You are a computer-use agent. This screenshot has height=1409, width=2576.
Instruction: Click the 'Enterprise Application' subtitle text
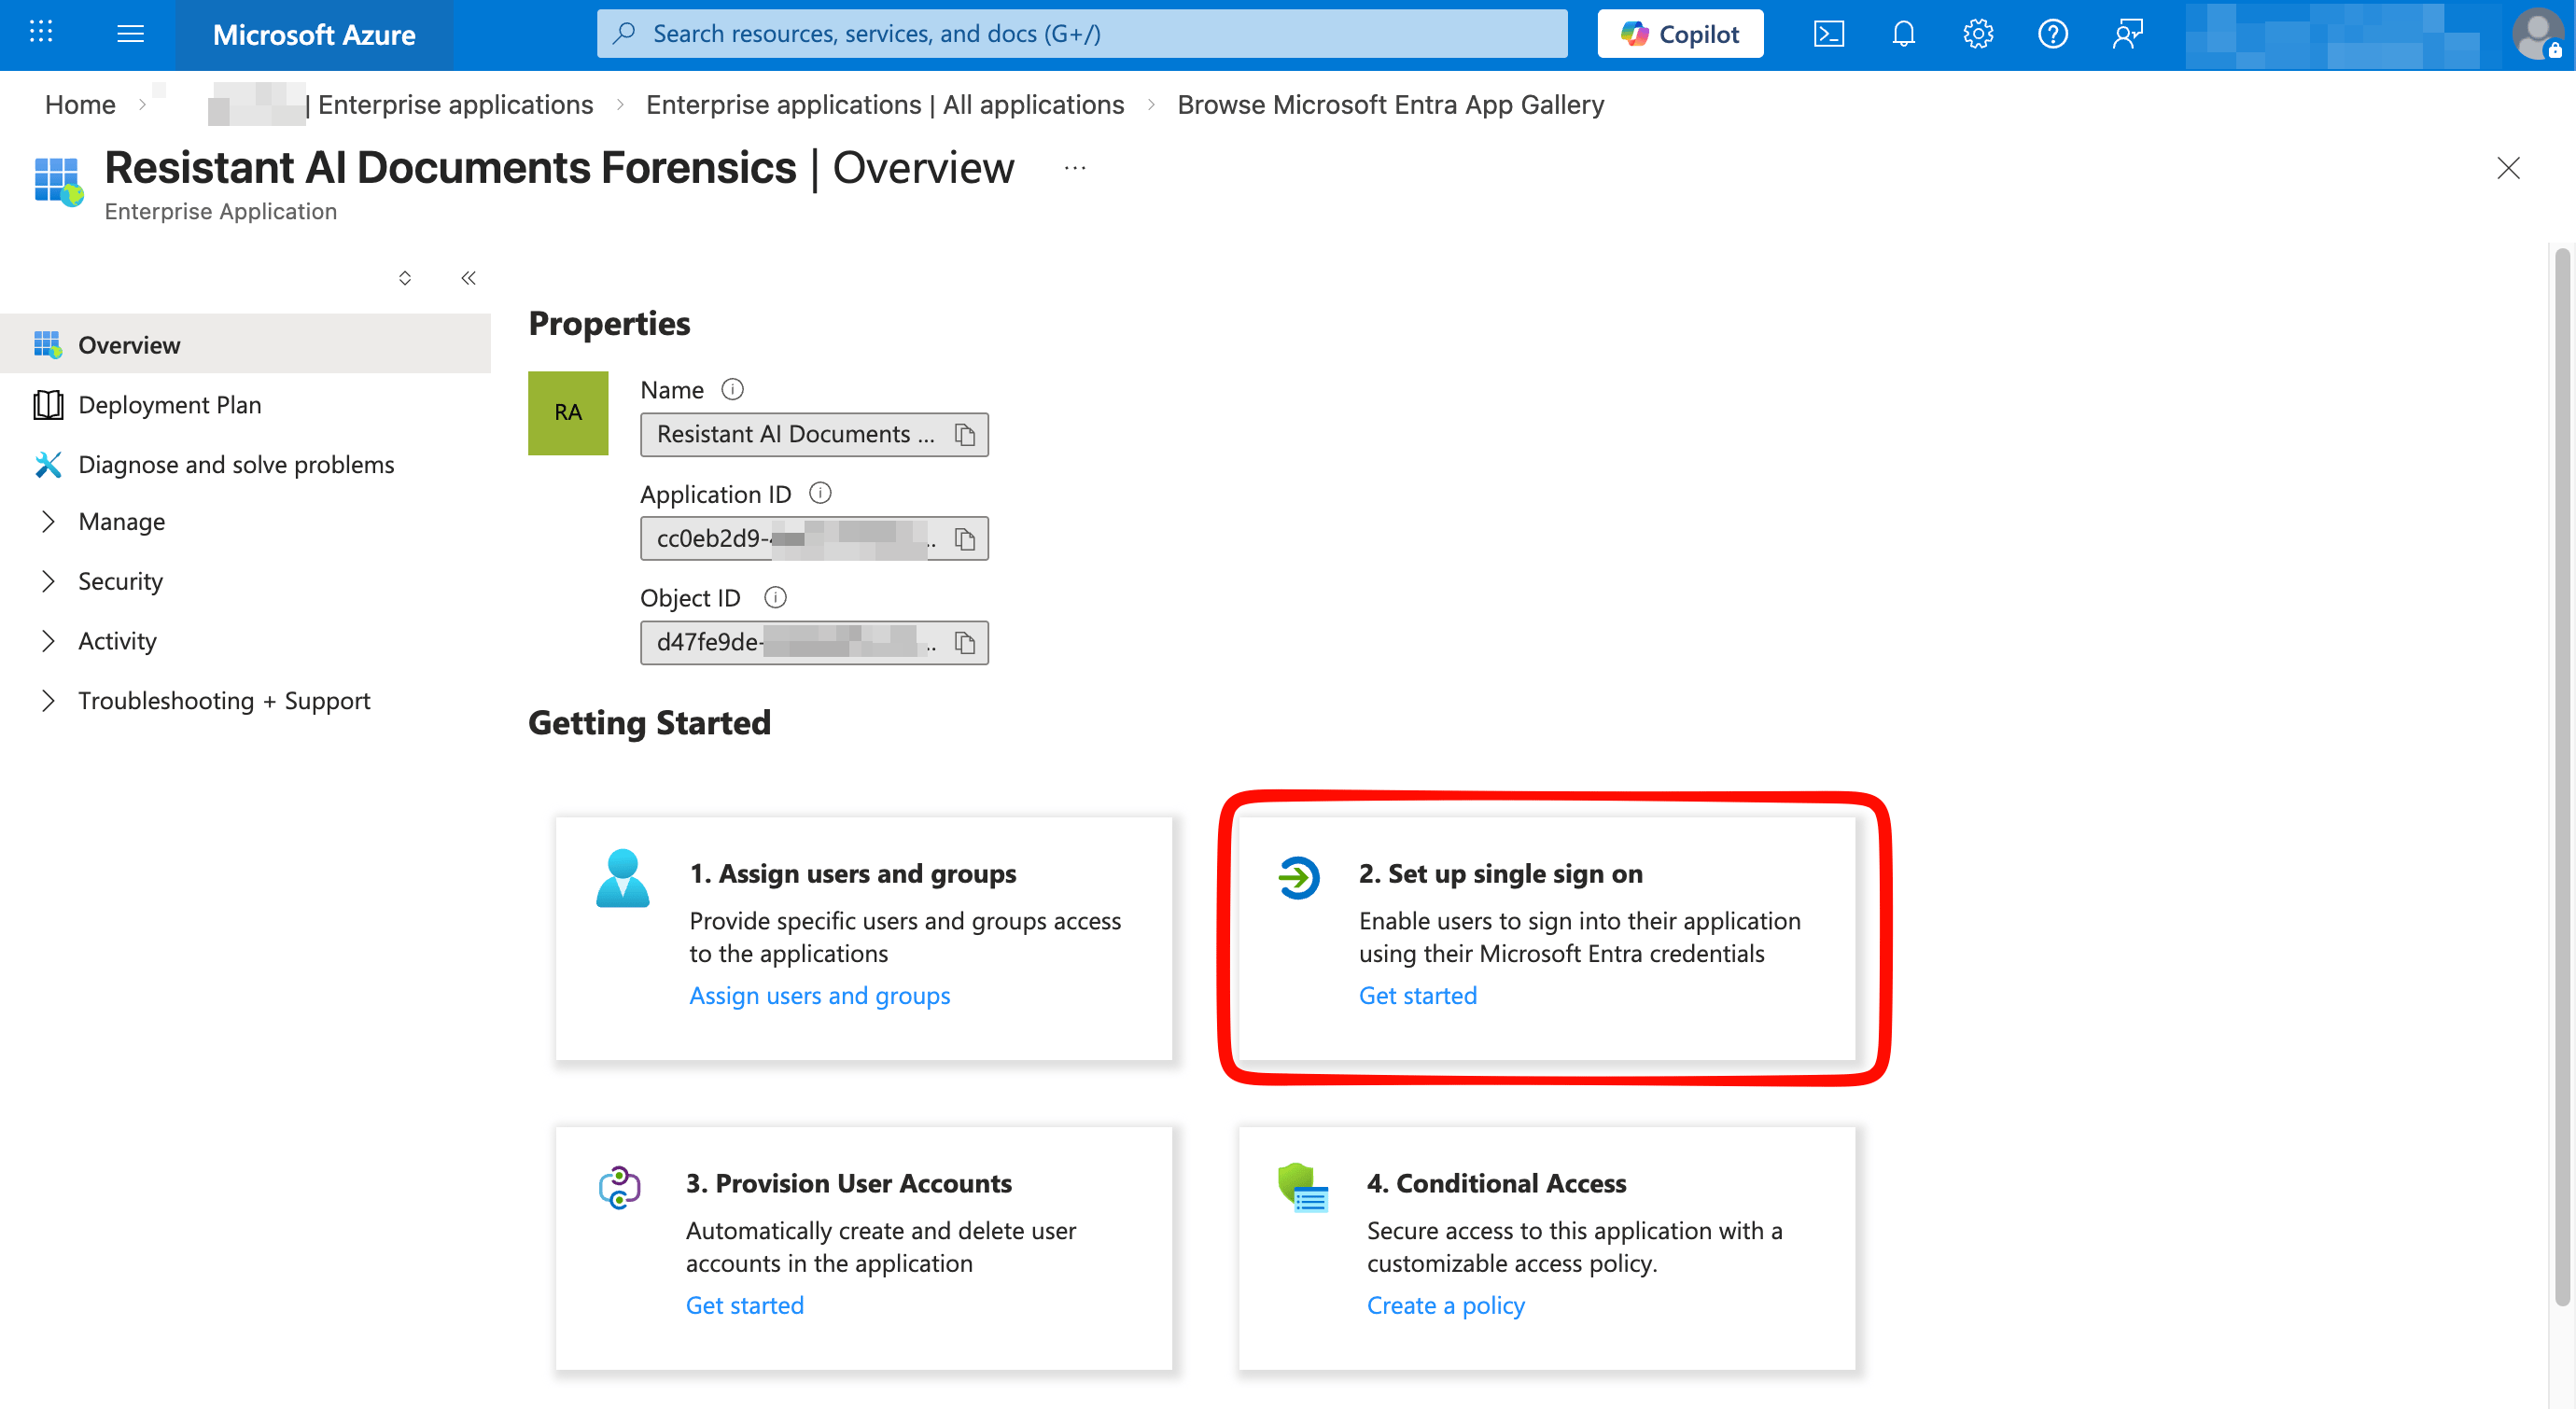221,212
